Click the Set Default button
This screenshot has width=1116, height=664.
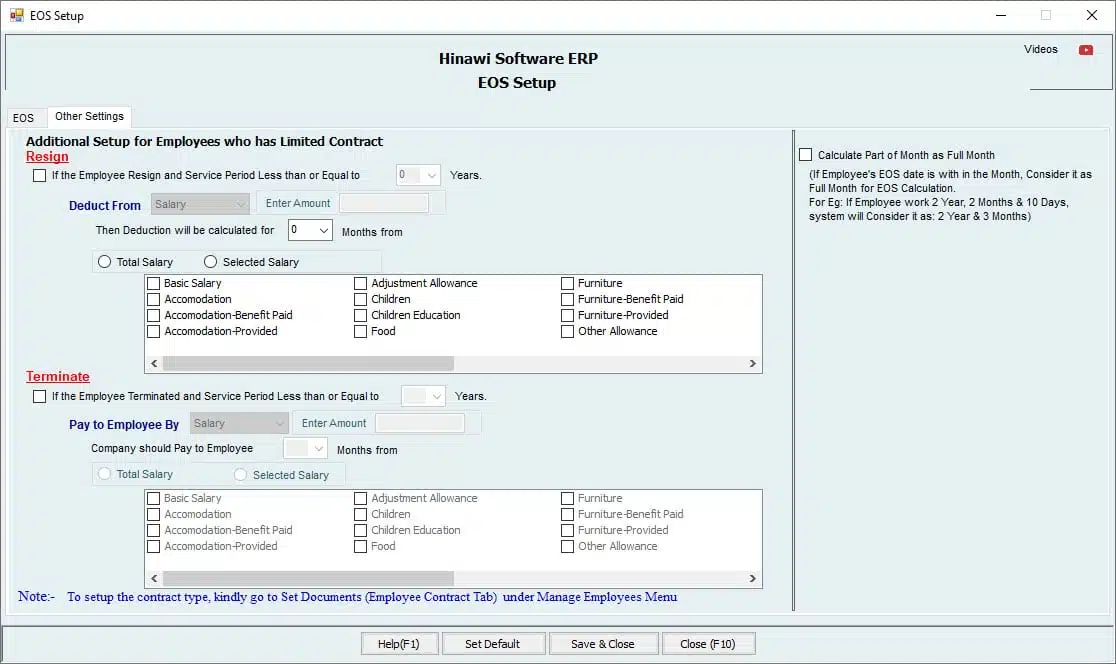click(493, 644)
